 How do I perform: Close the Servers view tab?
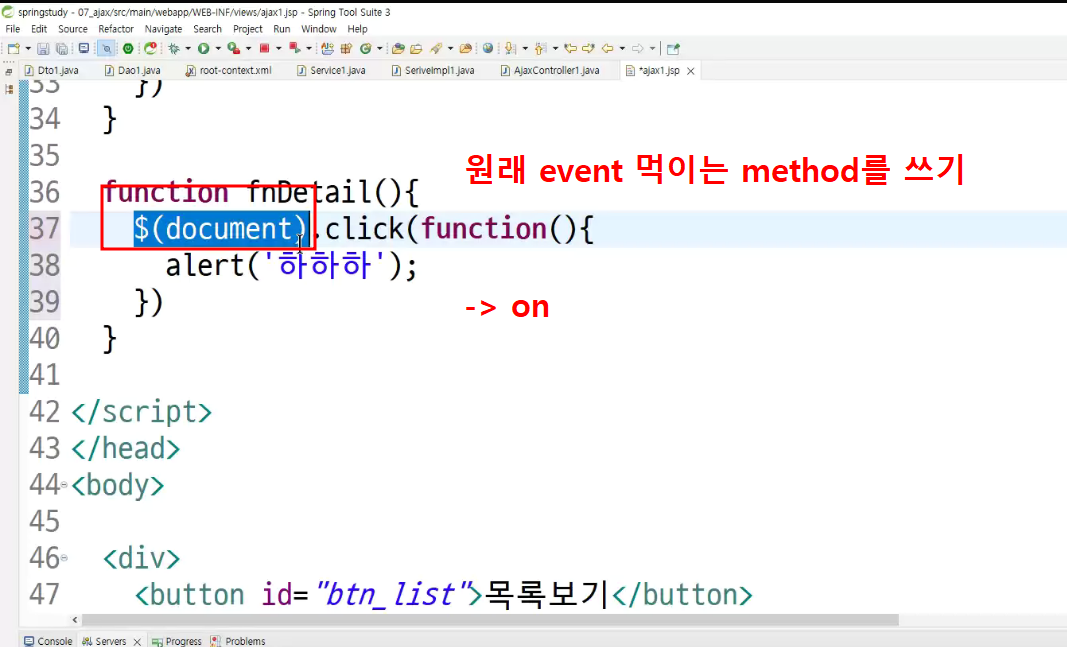pyautogui.click(x=137, y=642)
